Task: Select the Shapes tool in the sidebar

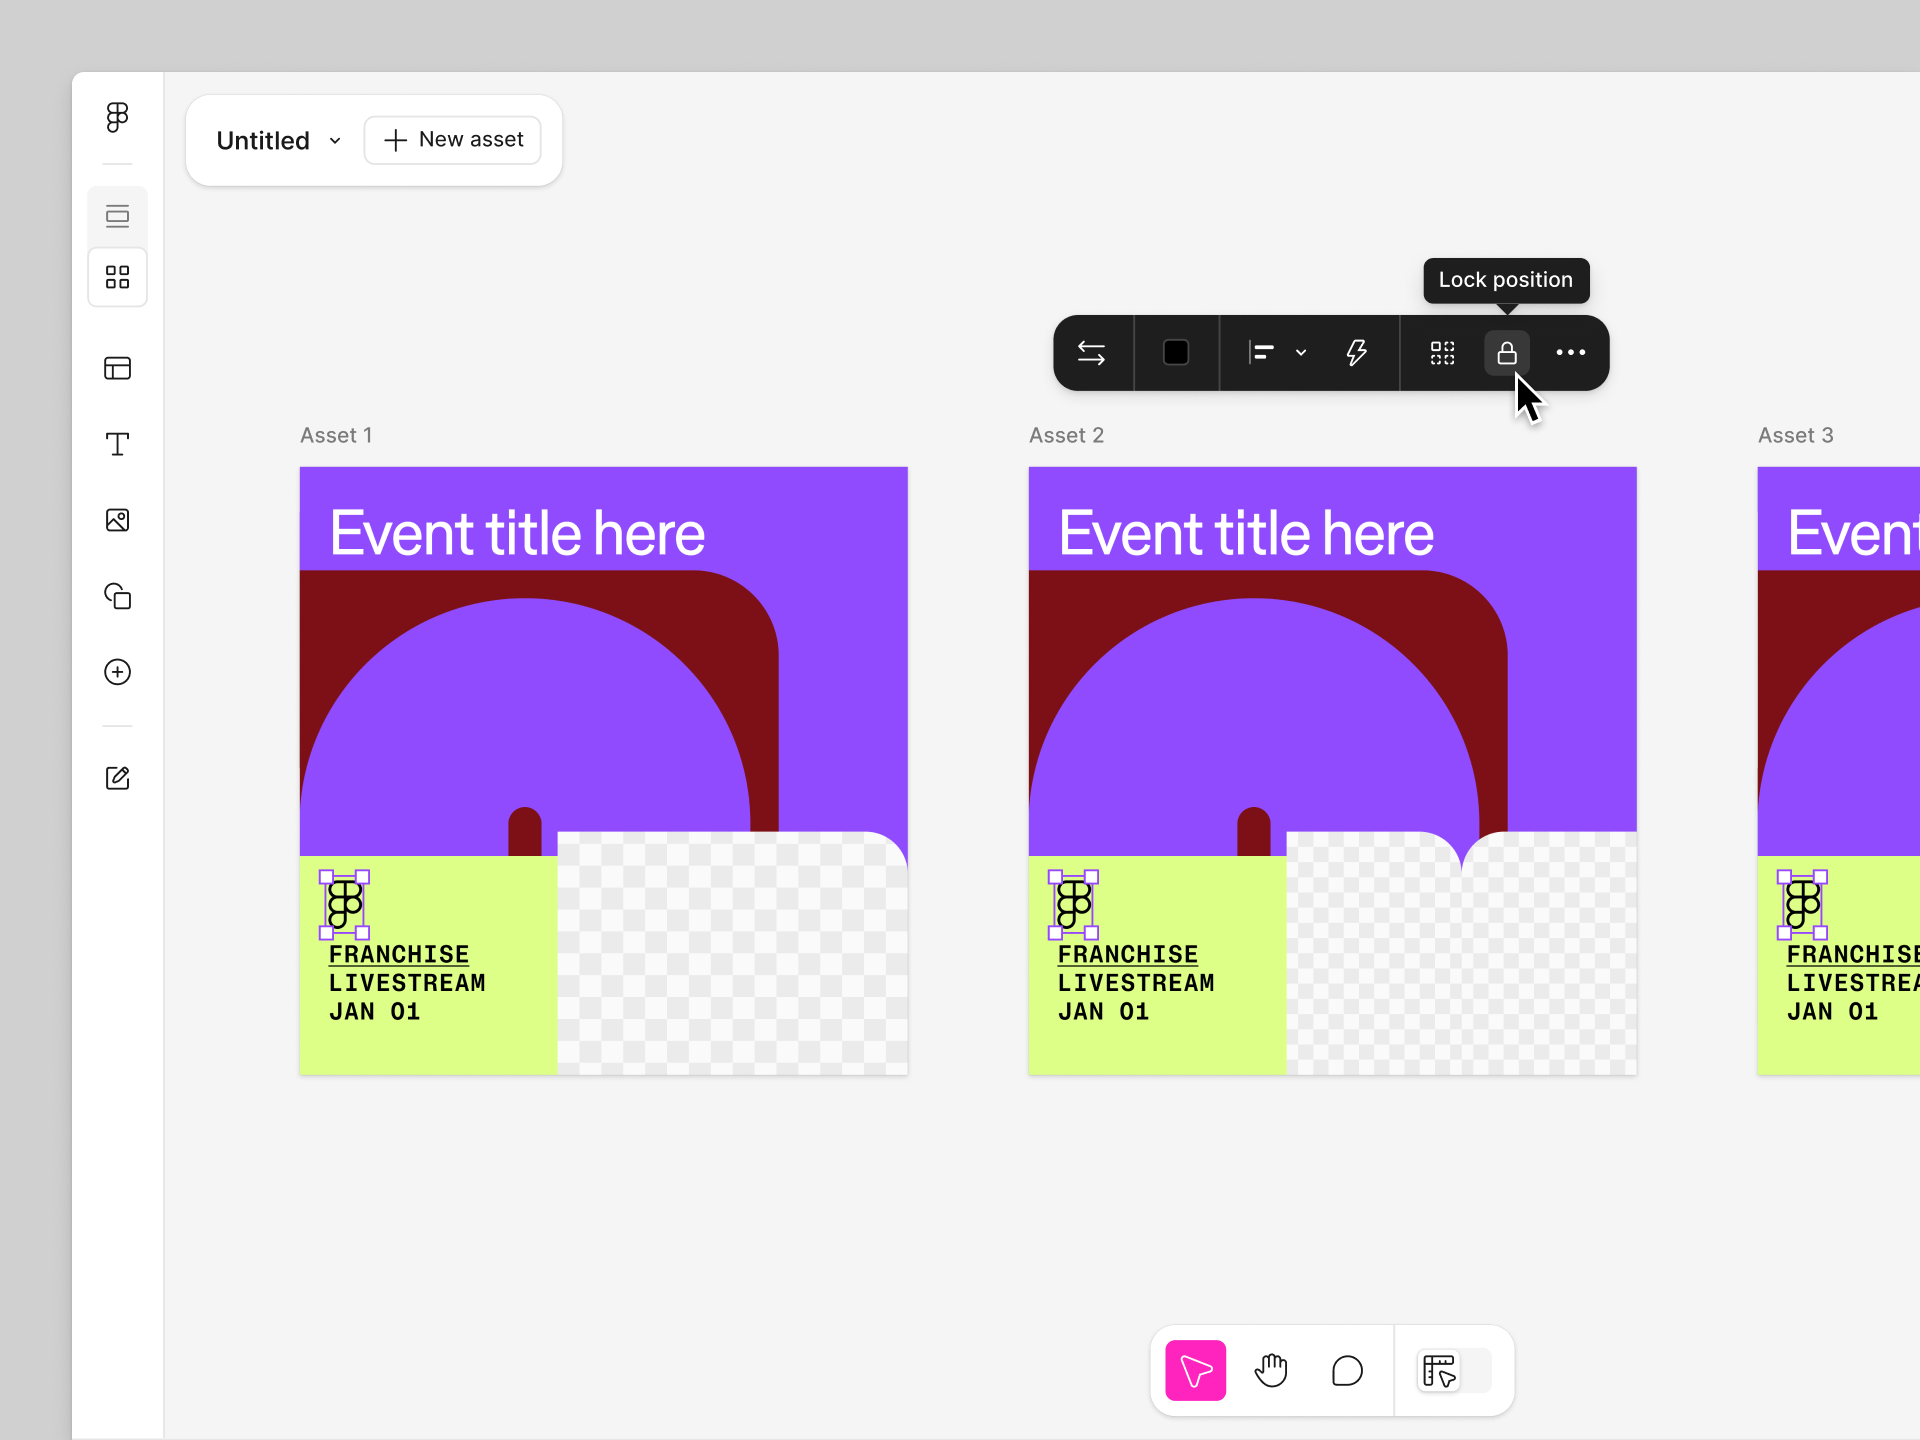Action: [117, 596]
